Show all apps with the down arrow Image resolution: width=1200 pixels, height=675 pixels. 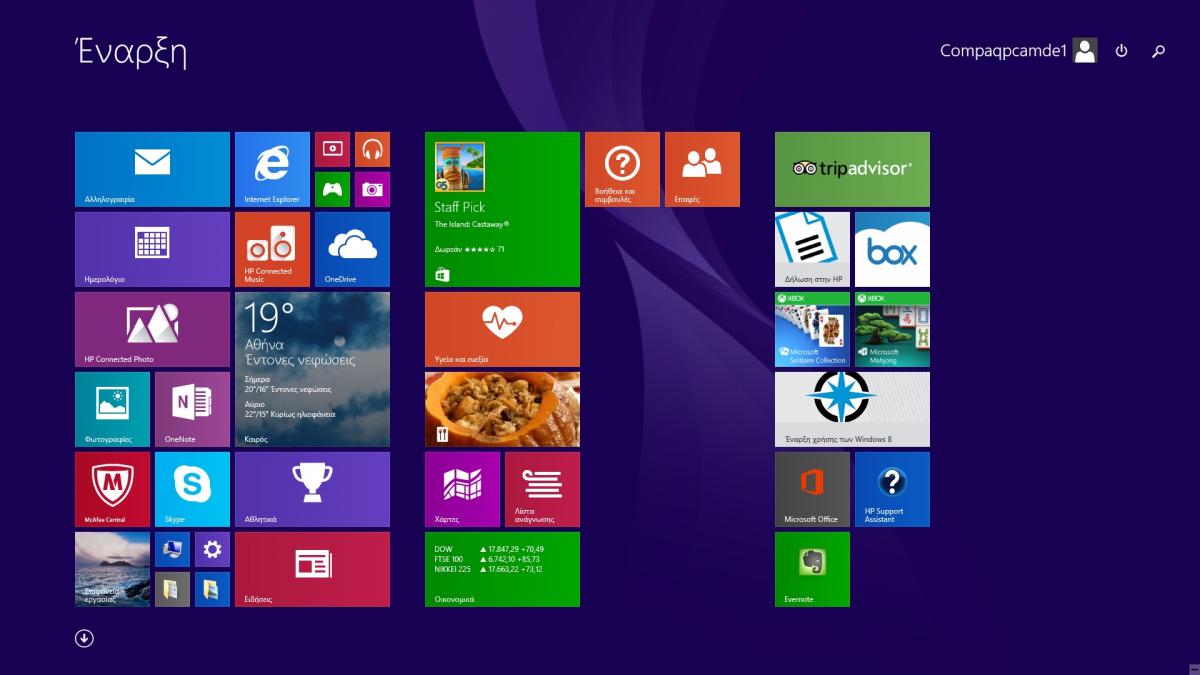84,638
